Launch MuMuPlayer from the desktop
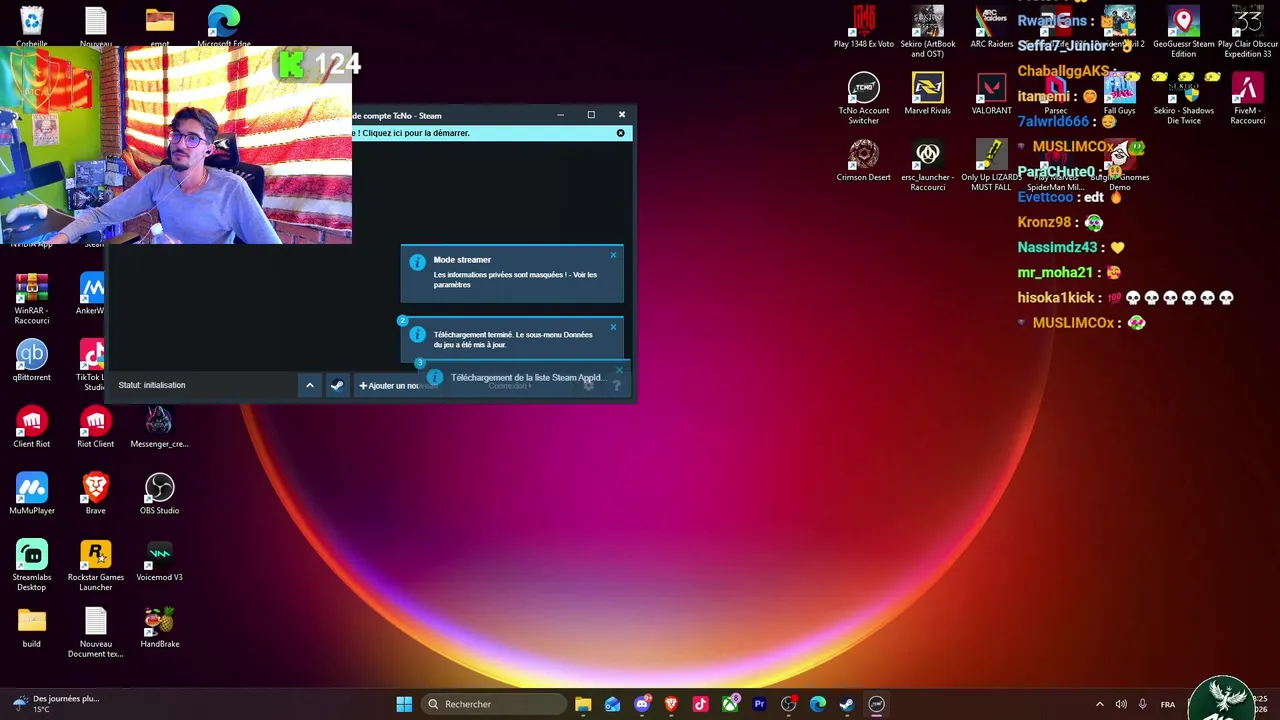1280x720 pixels. coord(31,494)
